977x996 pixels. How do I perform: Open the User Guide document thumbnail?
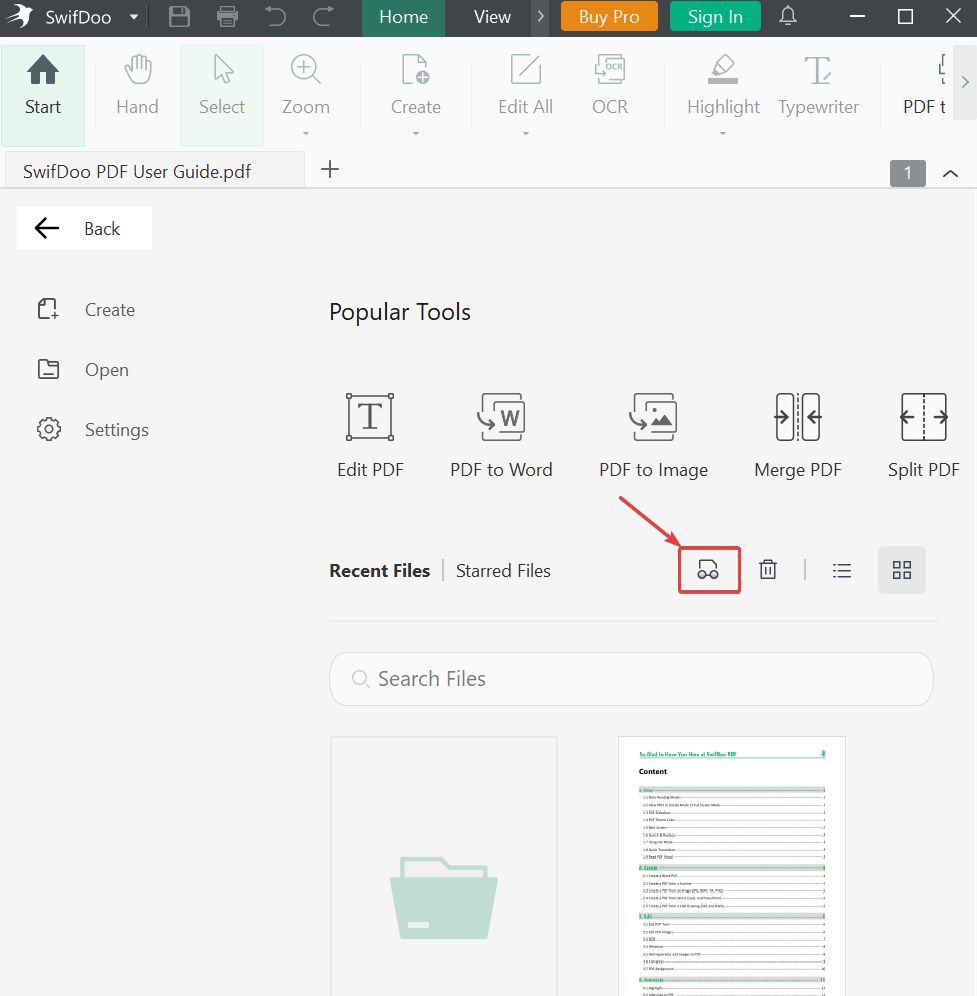point(732,866)
